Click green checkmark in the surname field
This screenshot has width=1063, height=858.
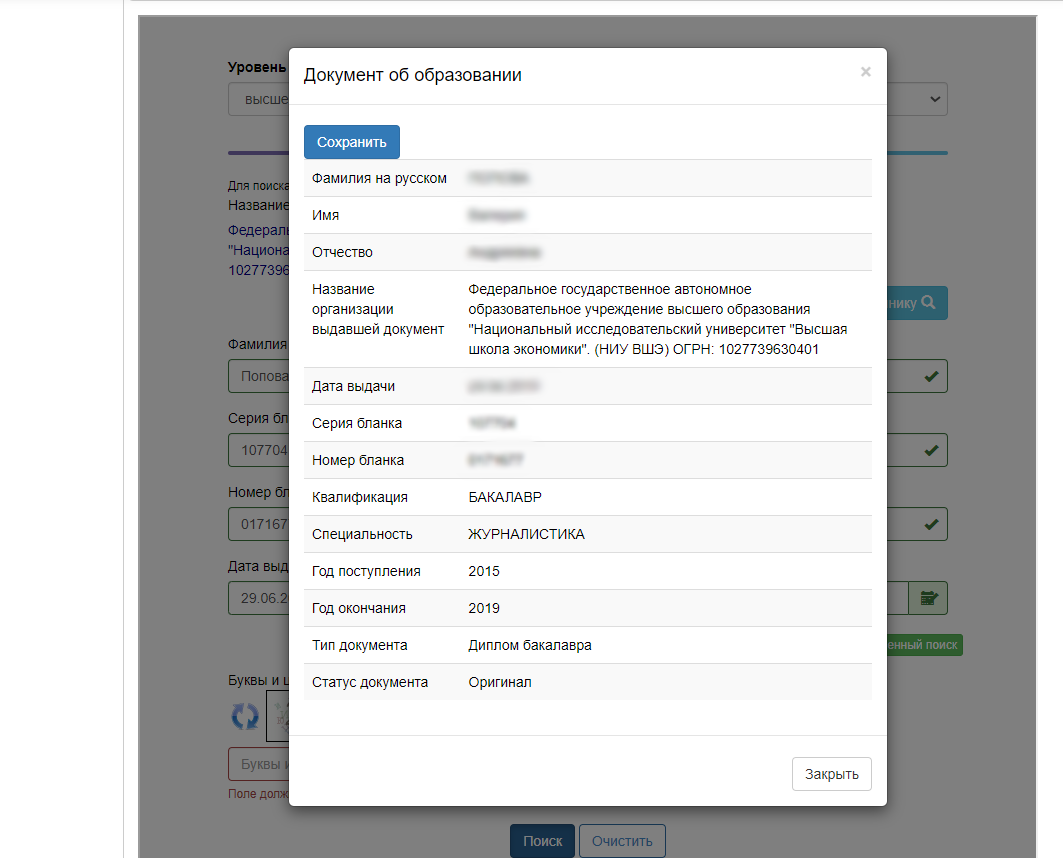(930, 376)
